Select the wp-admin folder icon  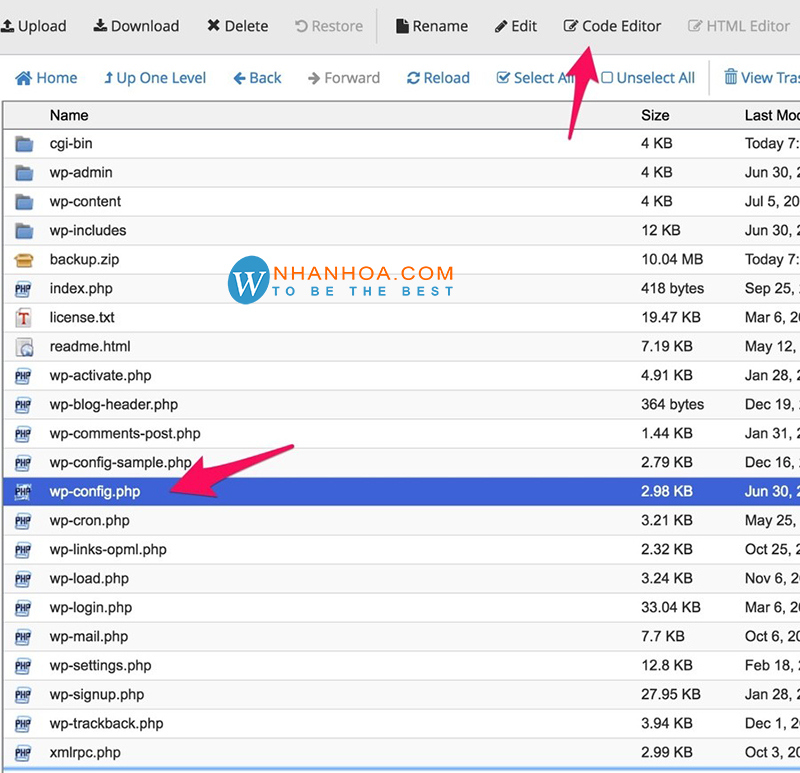(x=24, y=173)
